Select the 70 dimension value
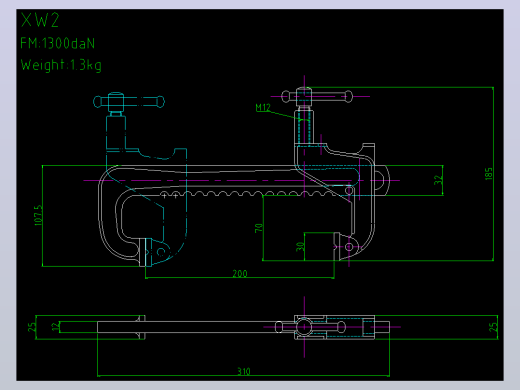This screenshot has width=520, height=390. tap(259, 228)
